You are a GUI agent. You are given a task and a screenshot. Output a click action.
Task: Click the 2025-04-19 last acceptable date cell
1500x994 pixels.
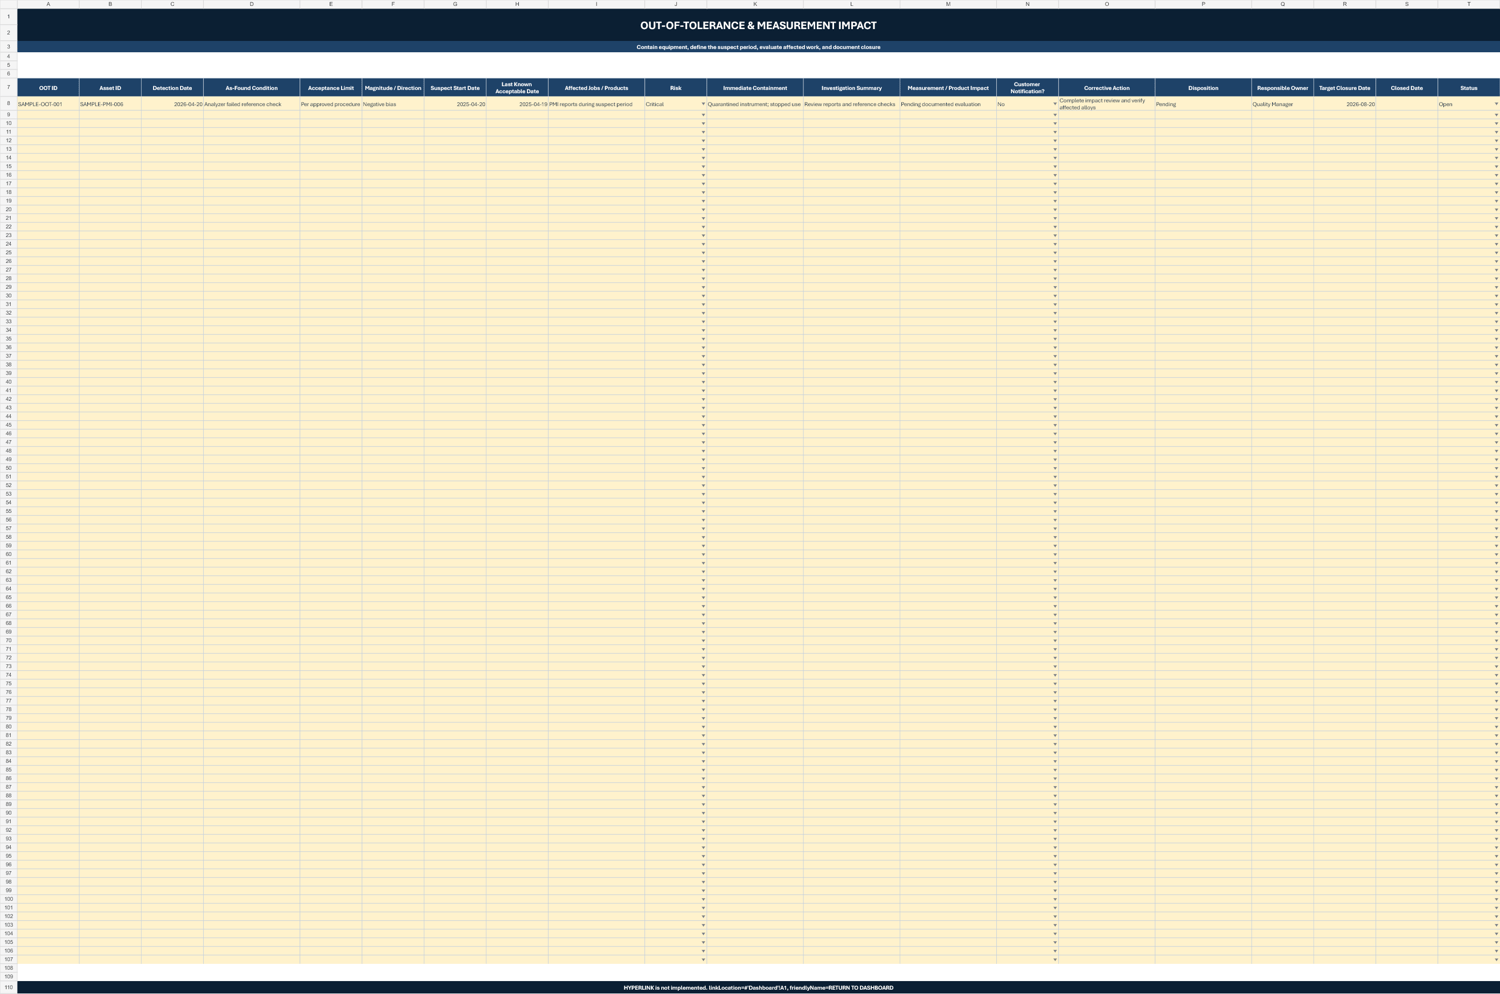coord(517,104)
